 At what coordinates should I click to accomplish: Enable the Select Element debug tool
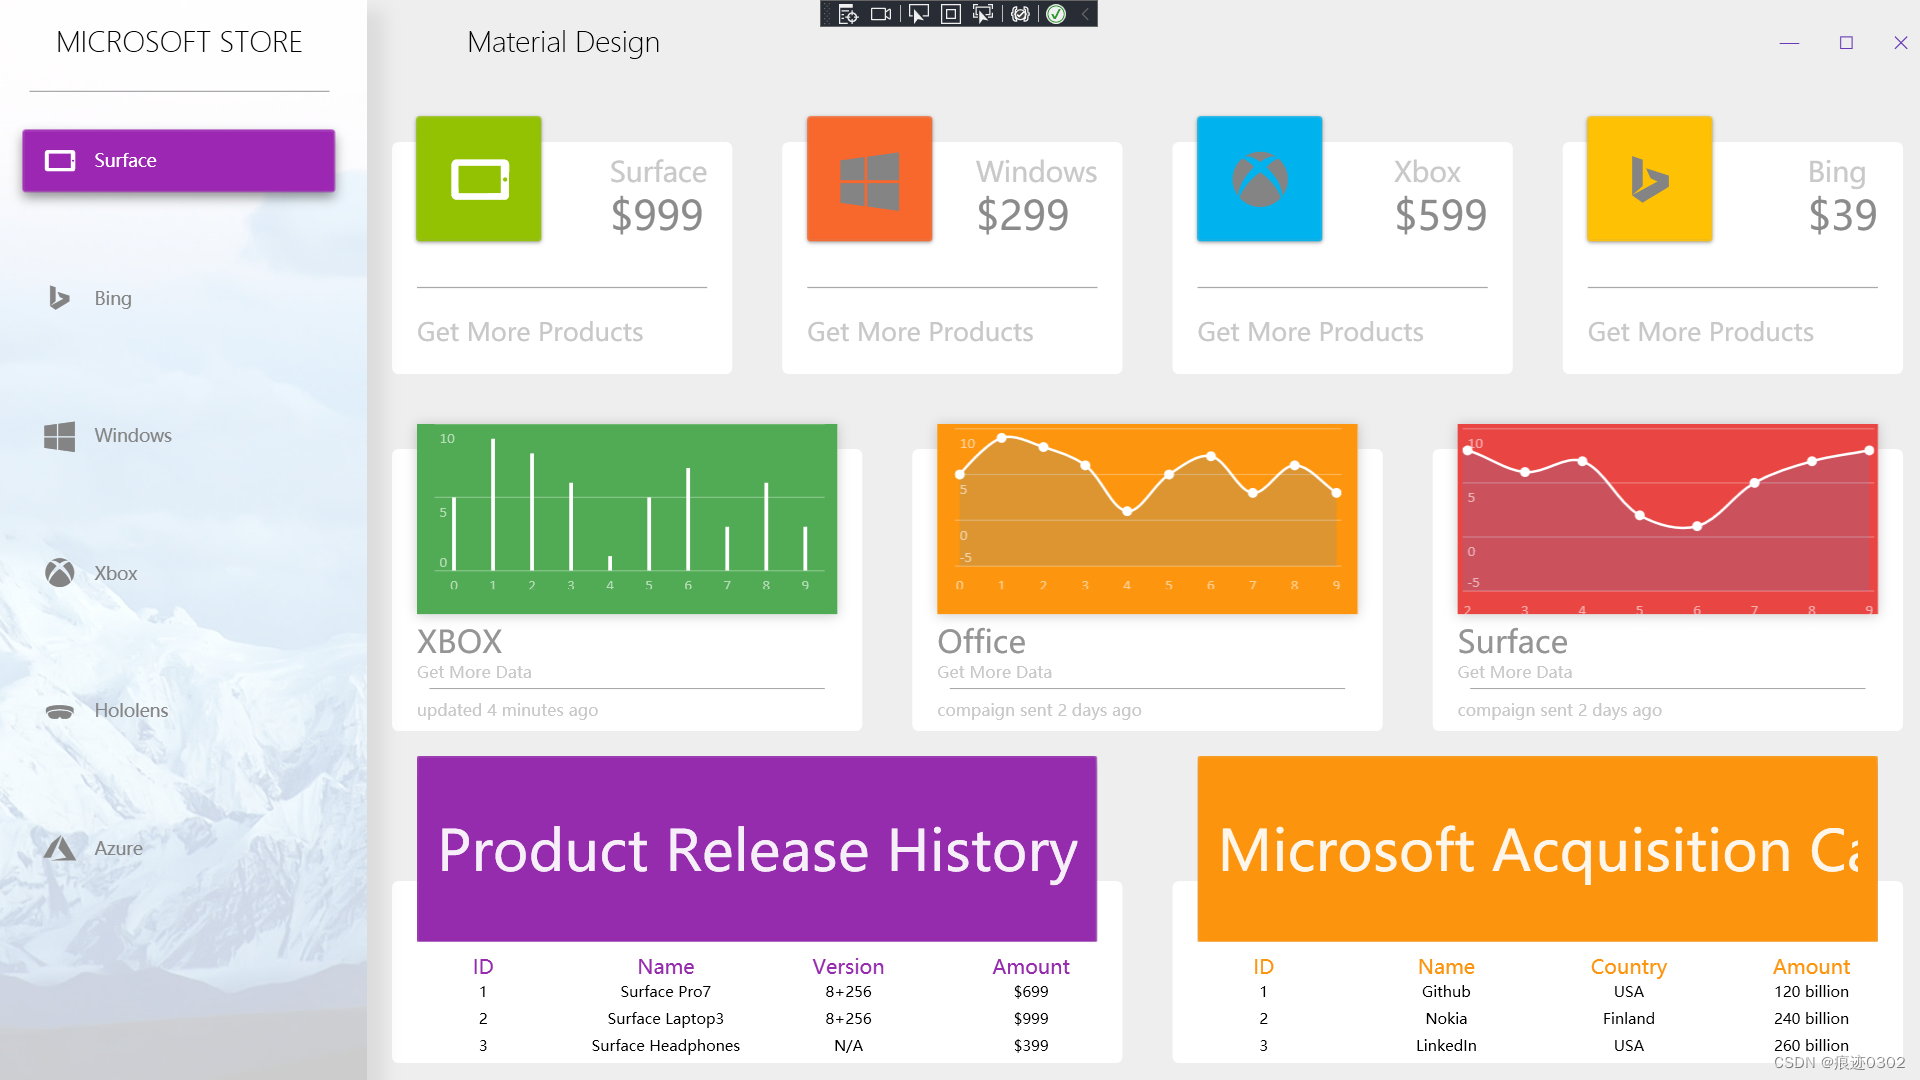pyautogui.click(x=918, y=14)
